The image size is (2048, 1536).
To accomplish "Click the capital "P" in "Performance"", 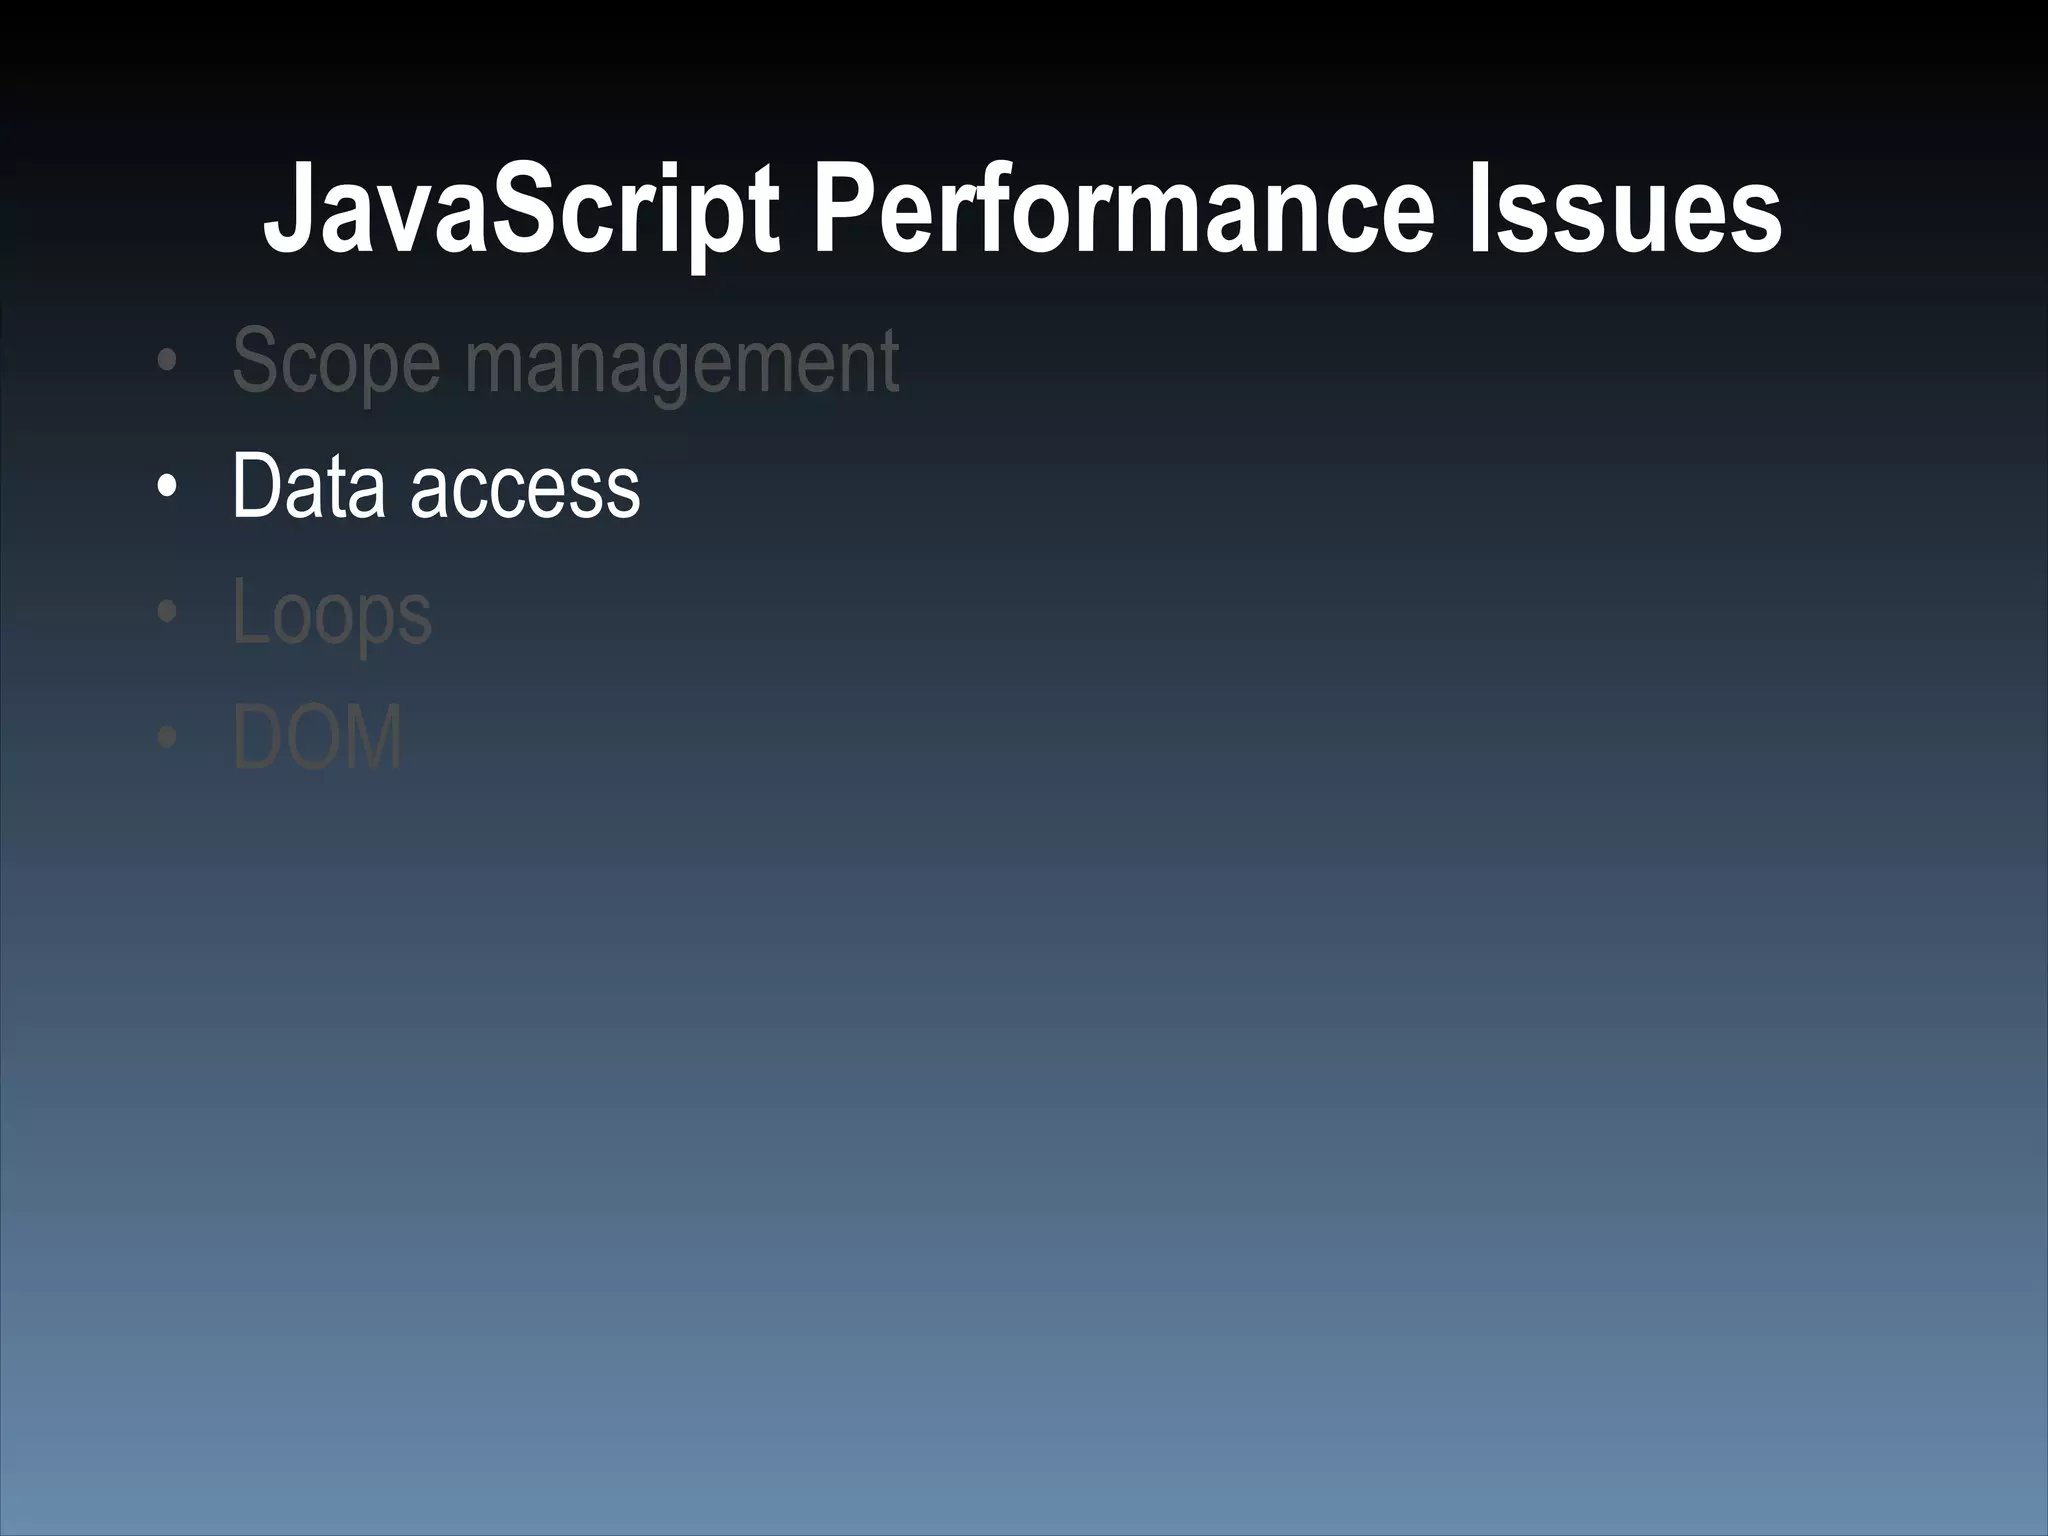I will (844, 212).
